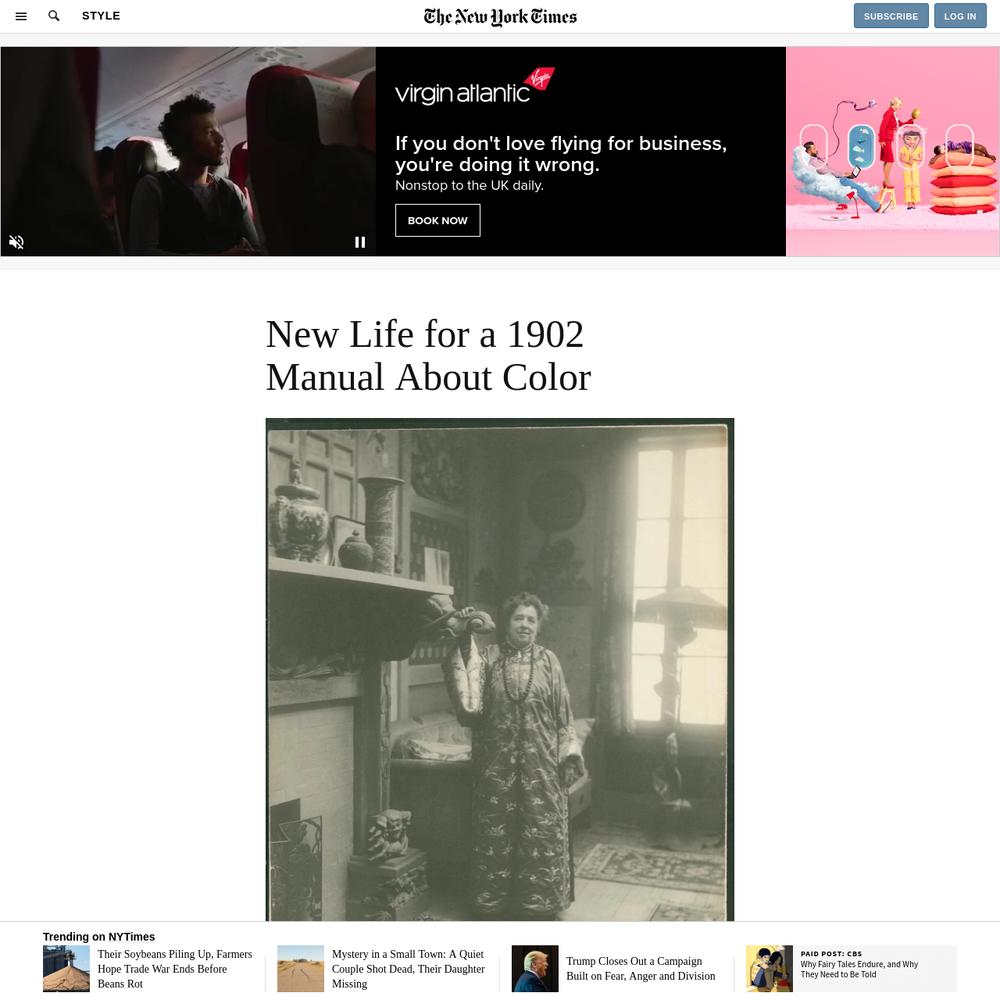Pause the Virgin Atlantic video ad
1000x1000 pixels.
[360, 242]
